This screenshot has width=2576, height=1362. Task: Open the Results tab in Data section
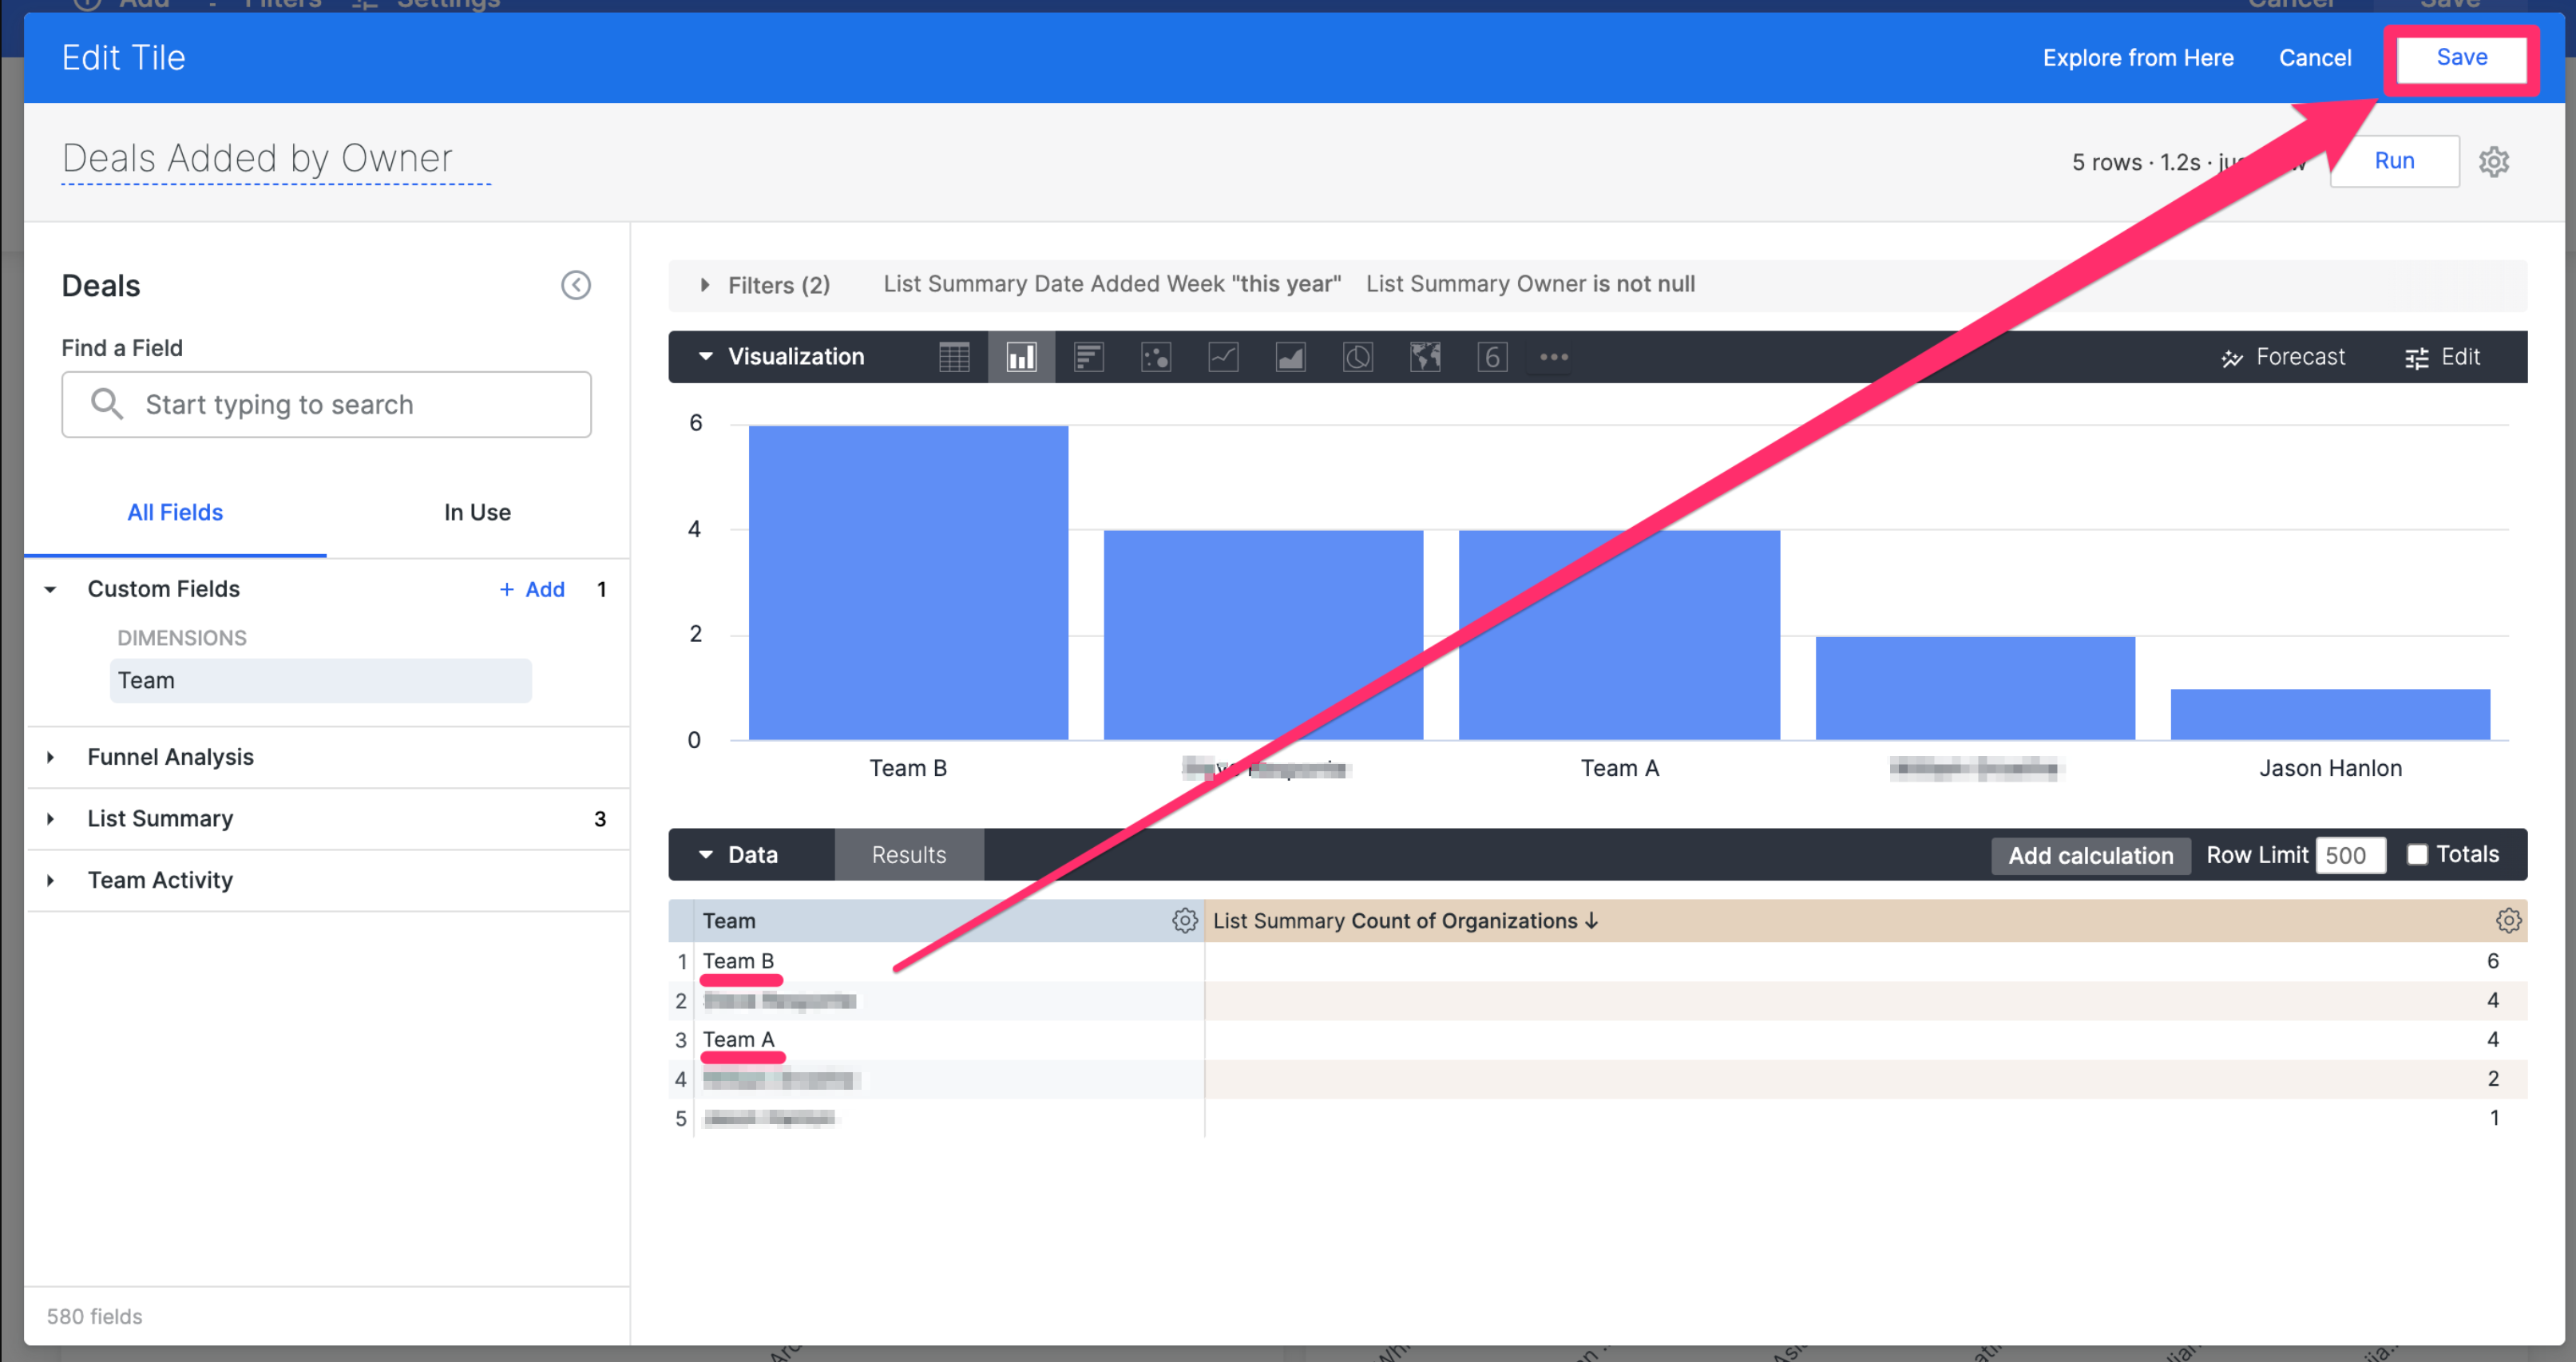click(x=908, y=855)
